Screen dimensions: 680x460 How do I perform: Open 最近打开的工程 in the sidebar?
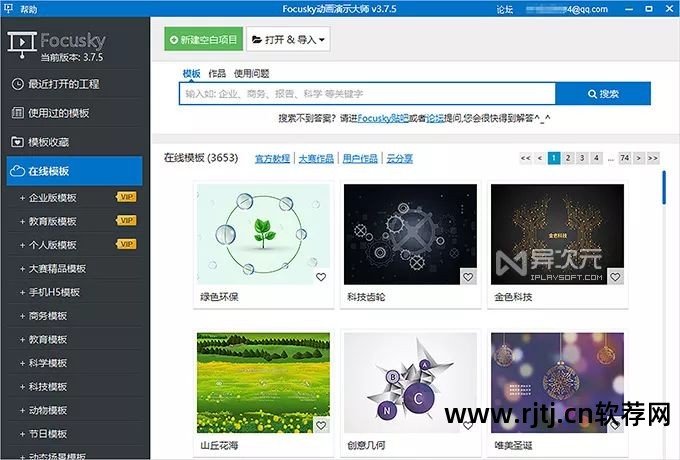[x=75, y=84]
